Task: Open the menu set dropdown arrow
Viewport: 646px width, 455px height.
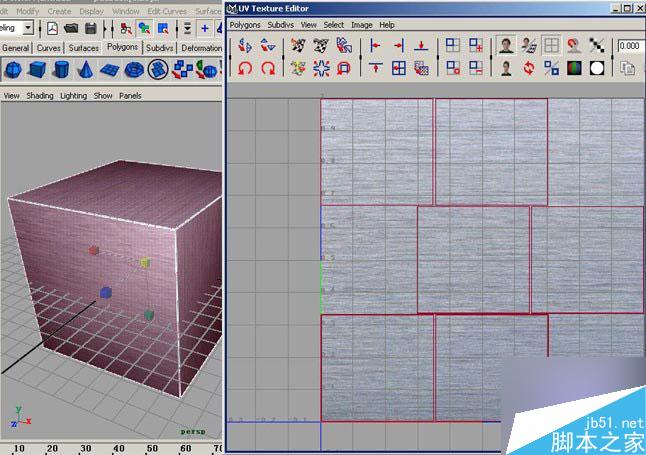Action: pos(28,28)
